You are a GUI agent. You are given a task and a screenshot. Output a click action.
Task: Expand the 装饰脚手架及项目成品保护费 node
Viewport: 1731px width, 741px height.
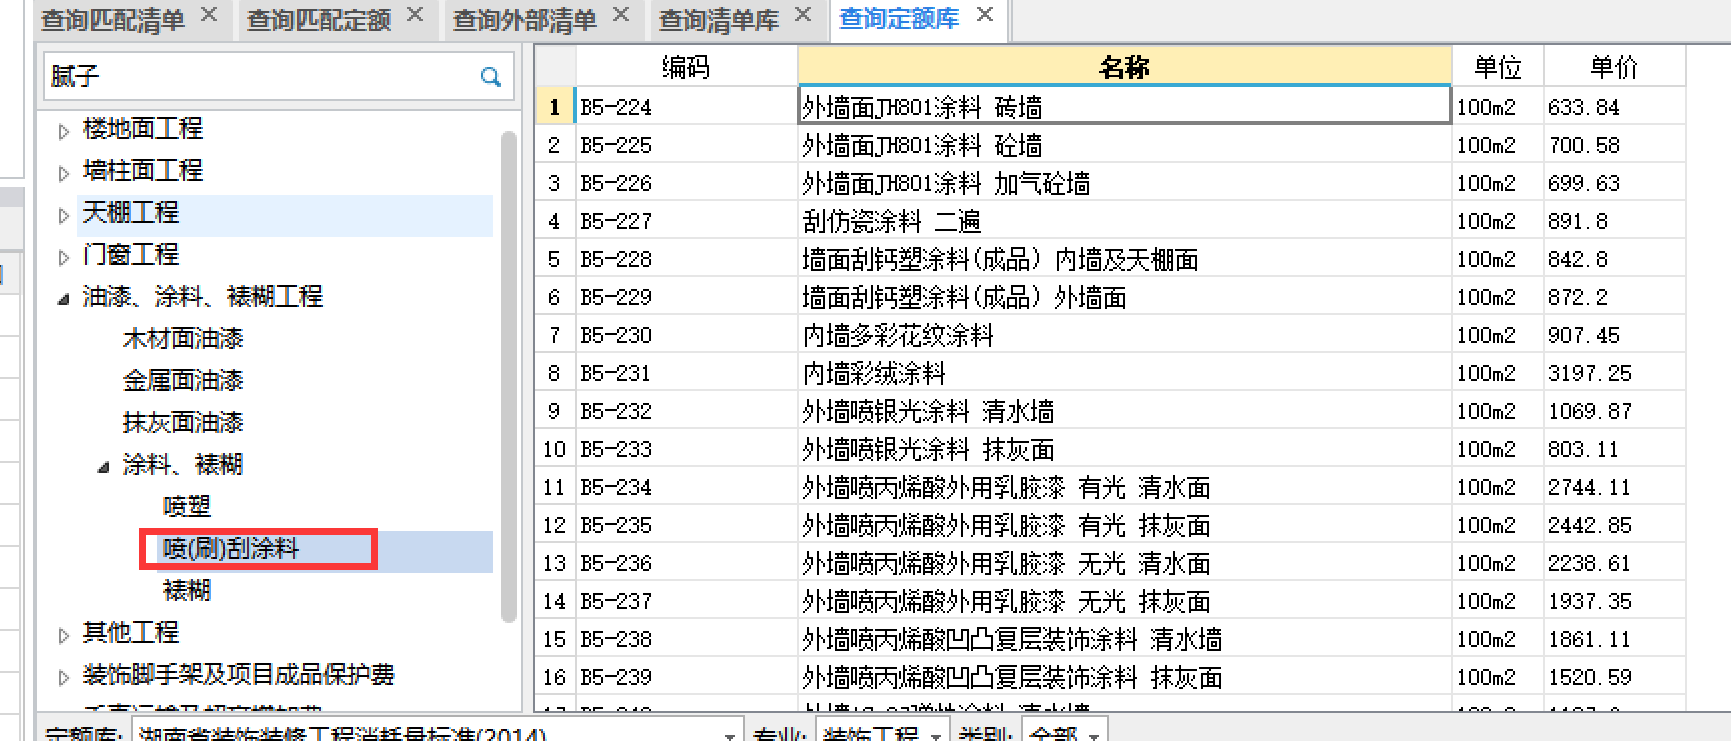63,677
